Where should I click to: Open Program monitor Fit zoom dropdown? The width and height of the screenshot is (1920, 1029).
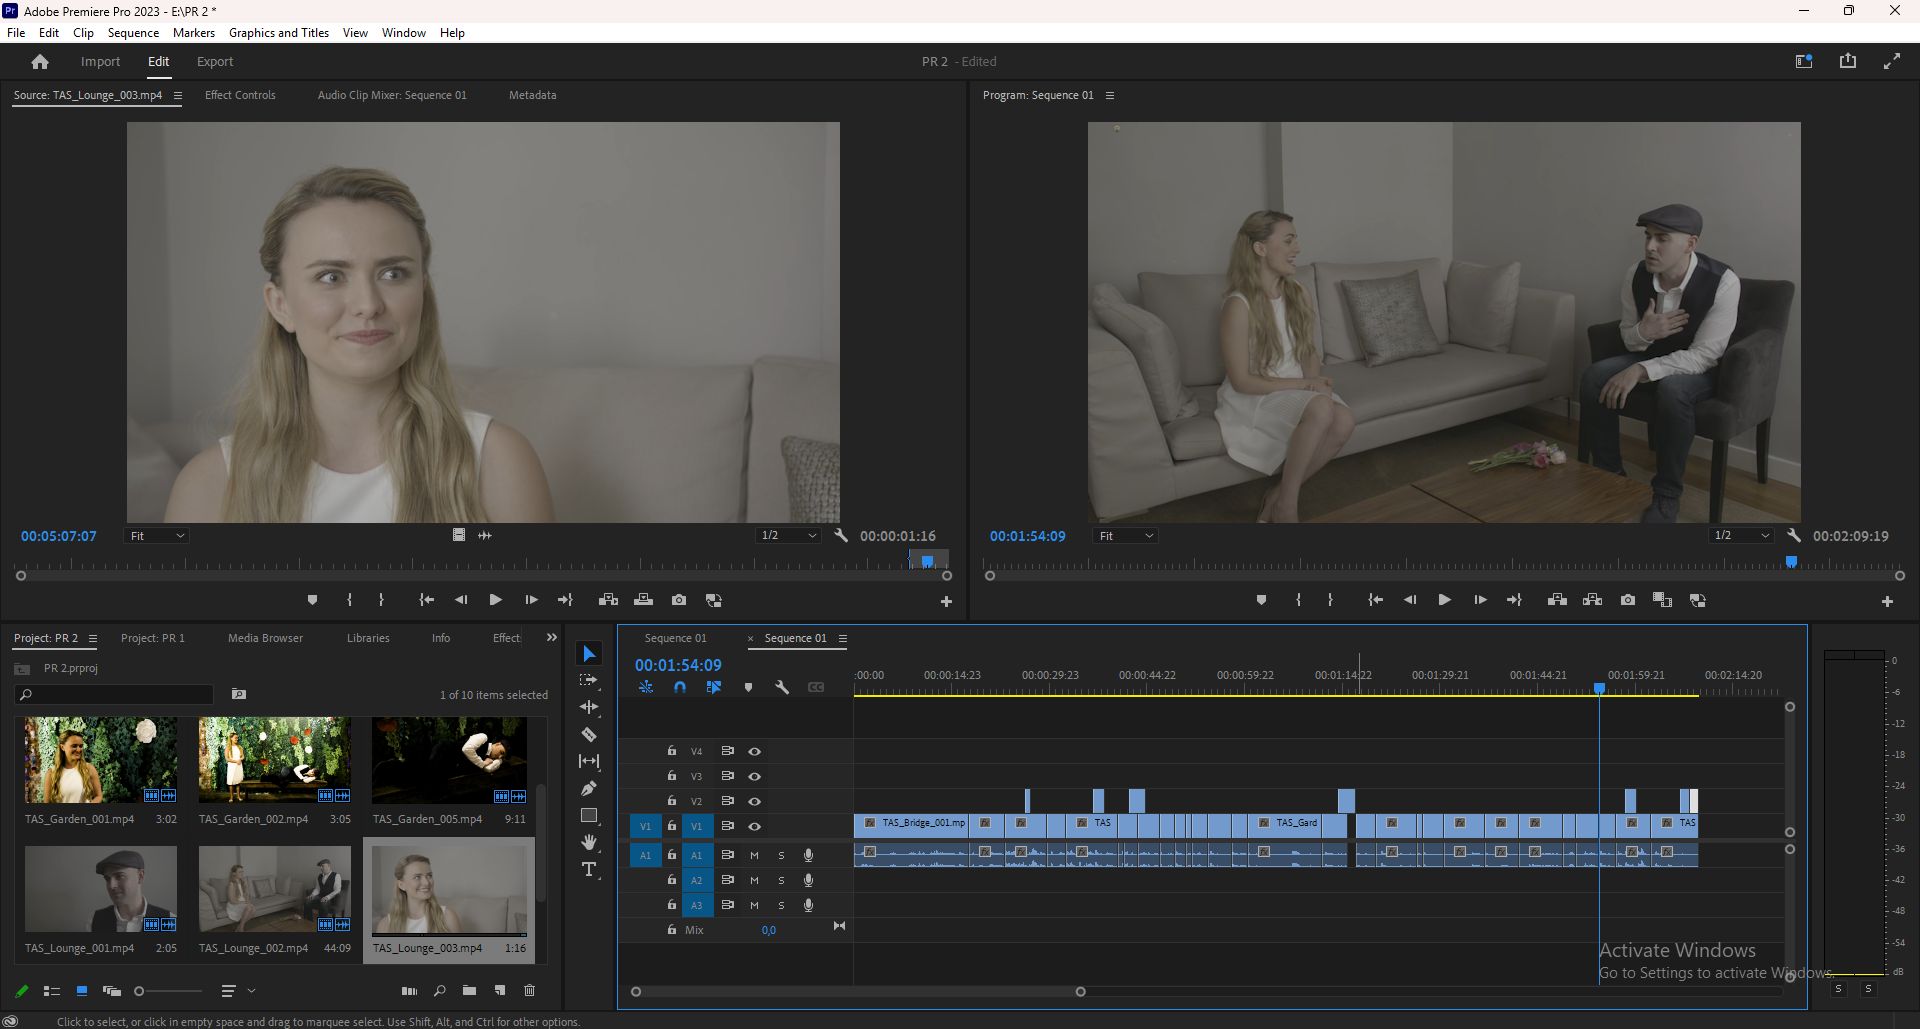click(x=1126, y=536)
